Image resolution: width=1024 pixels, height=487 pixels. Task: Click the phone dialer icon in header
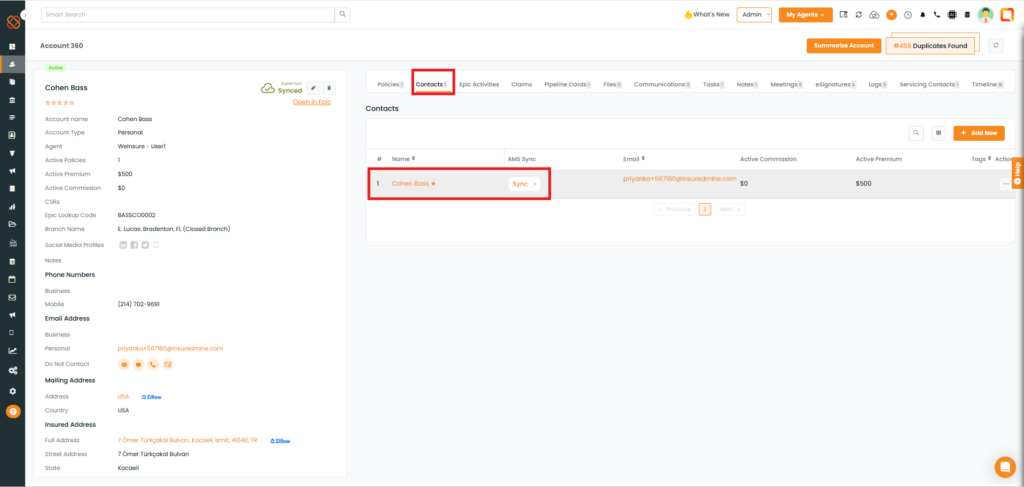[935, 15]
